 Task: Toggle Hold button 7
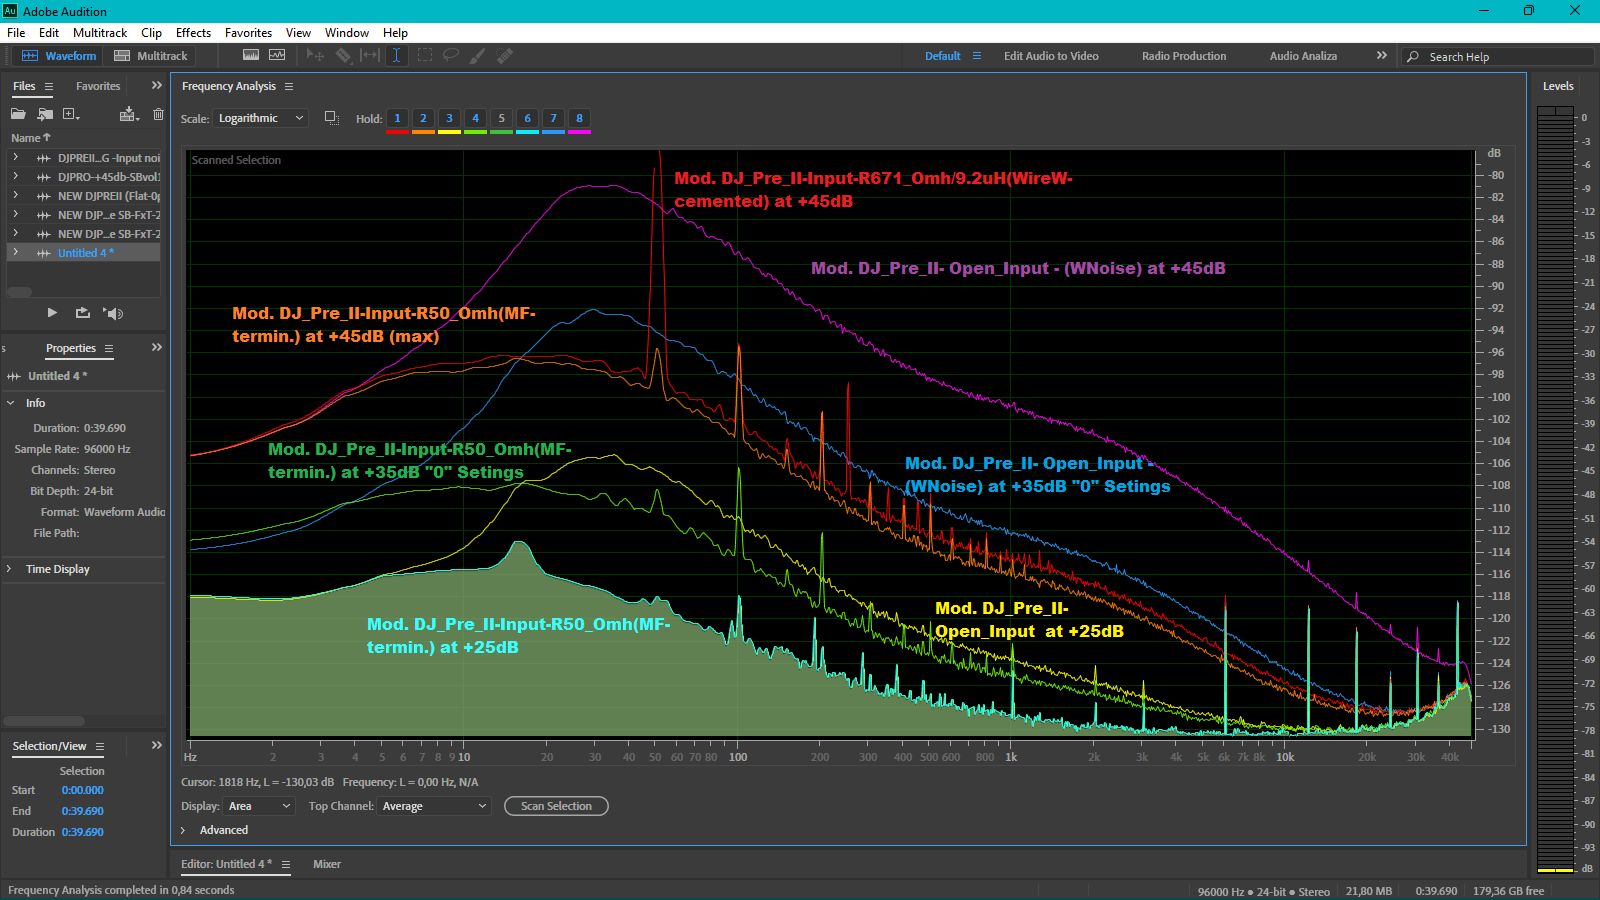(553, 119)
